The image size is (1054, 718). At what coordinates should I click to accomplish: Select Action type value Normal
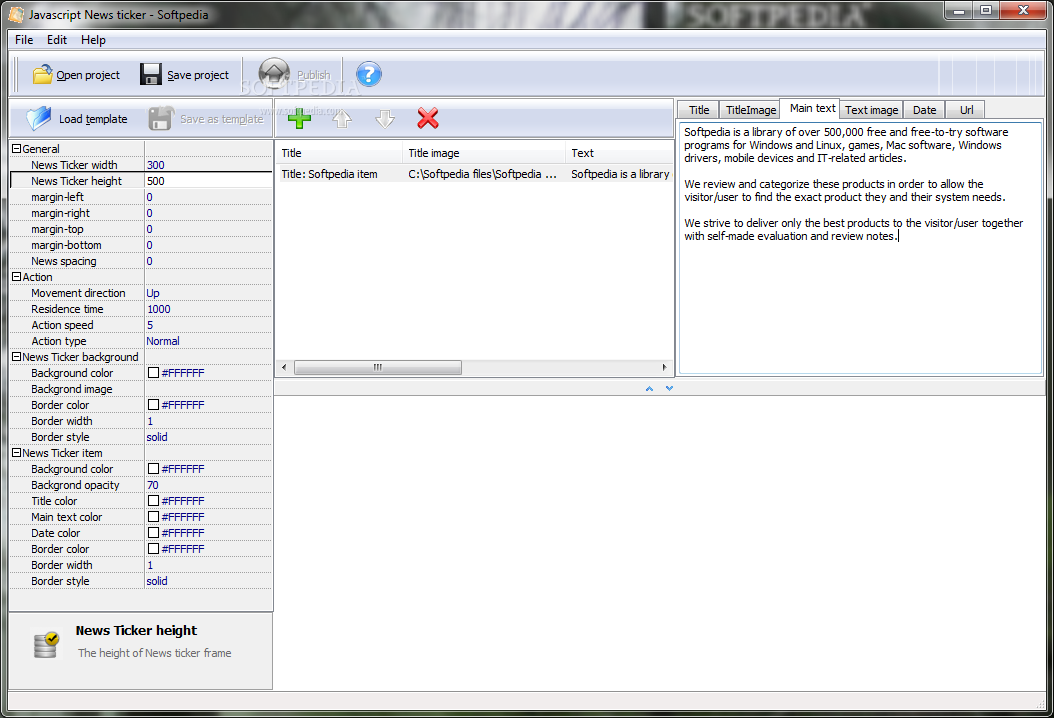pyautogui.click(x=208, y=341)
